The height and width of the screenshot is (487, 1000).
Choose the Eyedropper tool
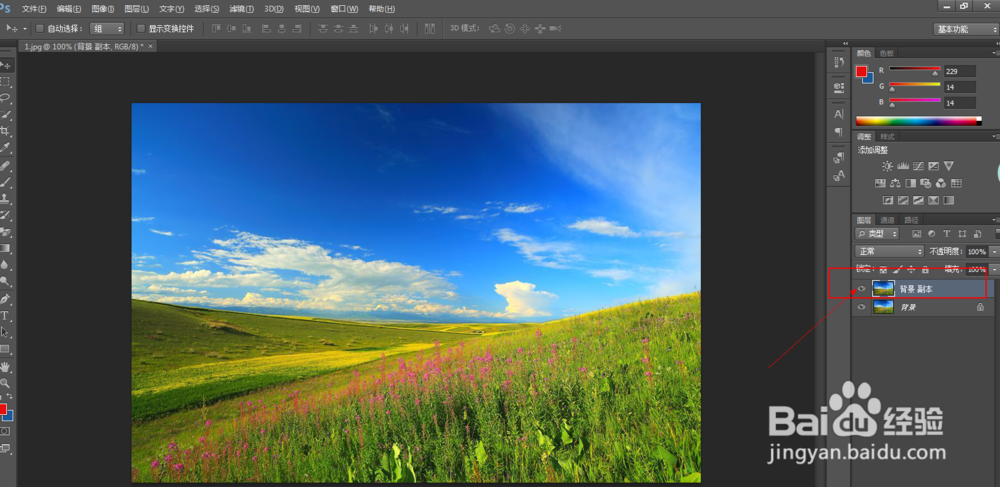pos(5,148)
